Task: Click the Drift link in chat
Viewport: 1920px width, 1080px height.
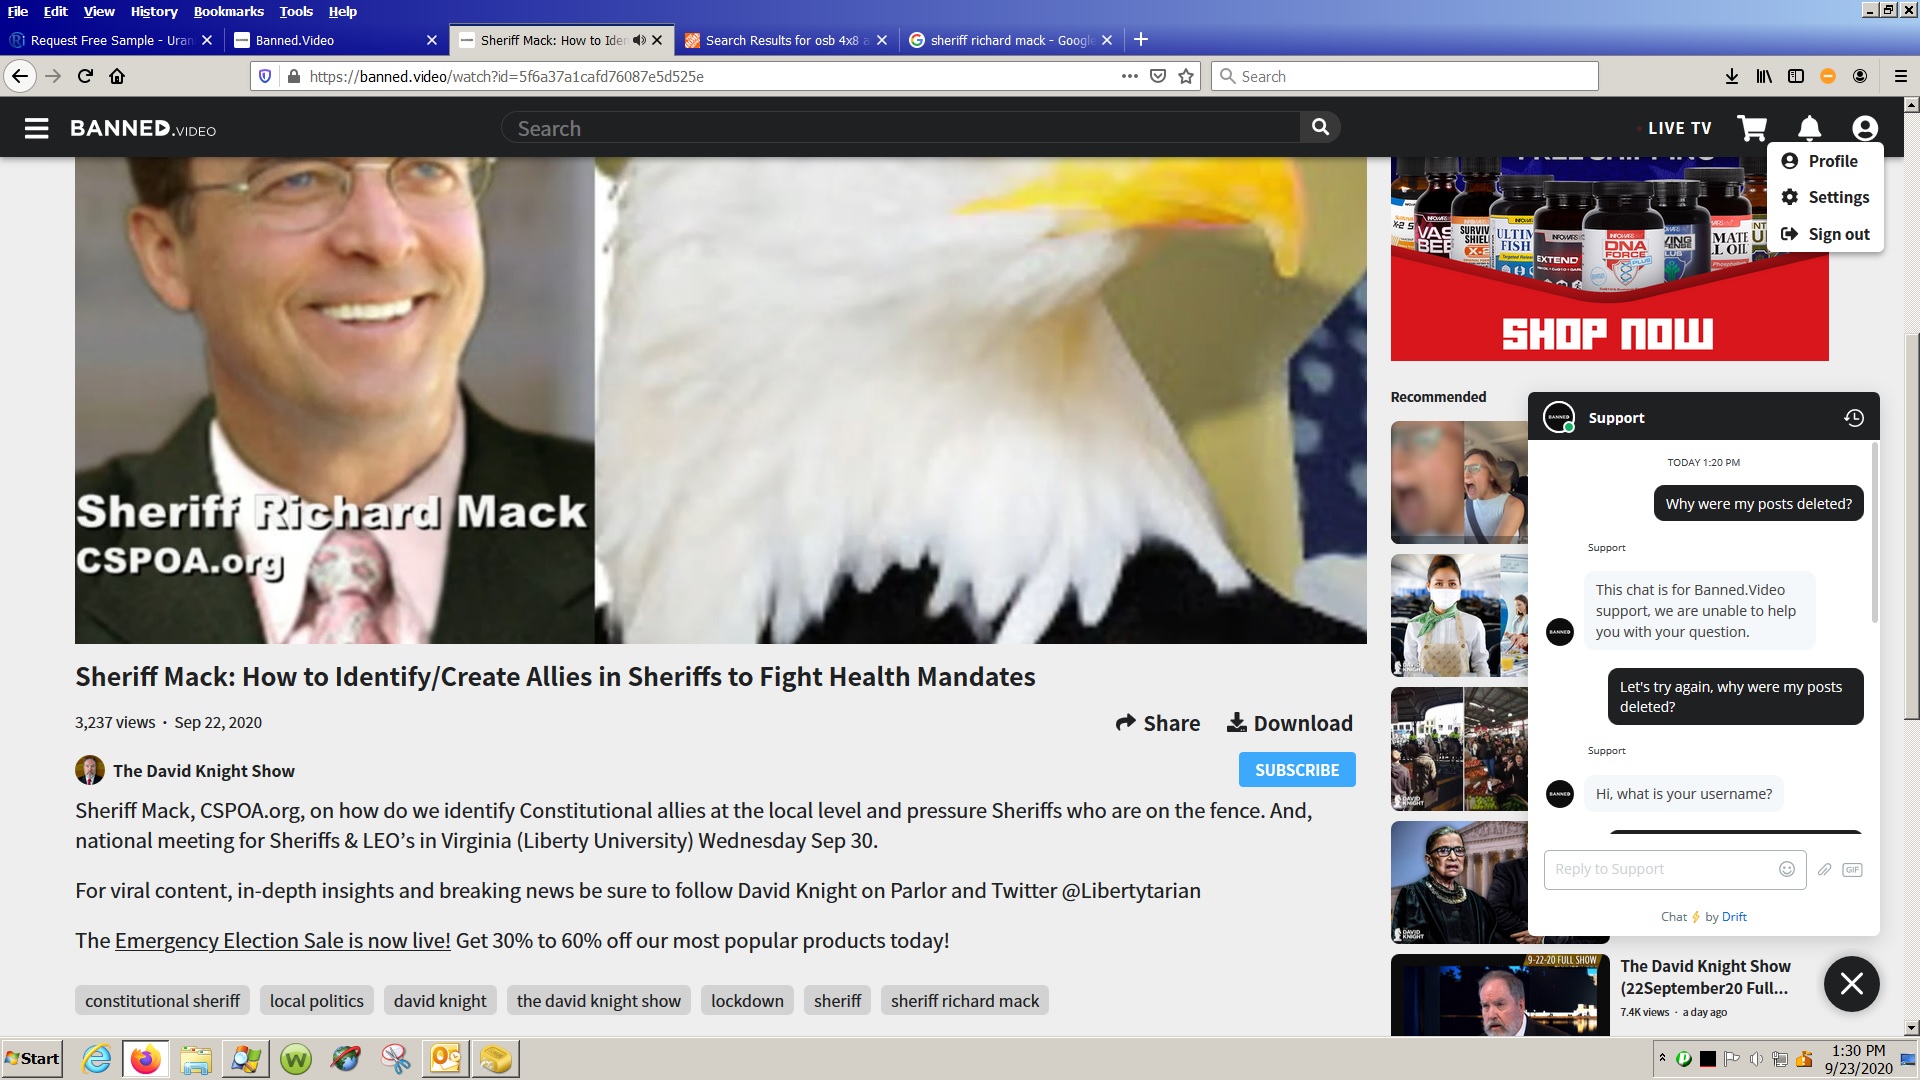Action: [1734, 917]
